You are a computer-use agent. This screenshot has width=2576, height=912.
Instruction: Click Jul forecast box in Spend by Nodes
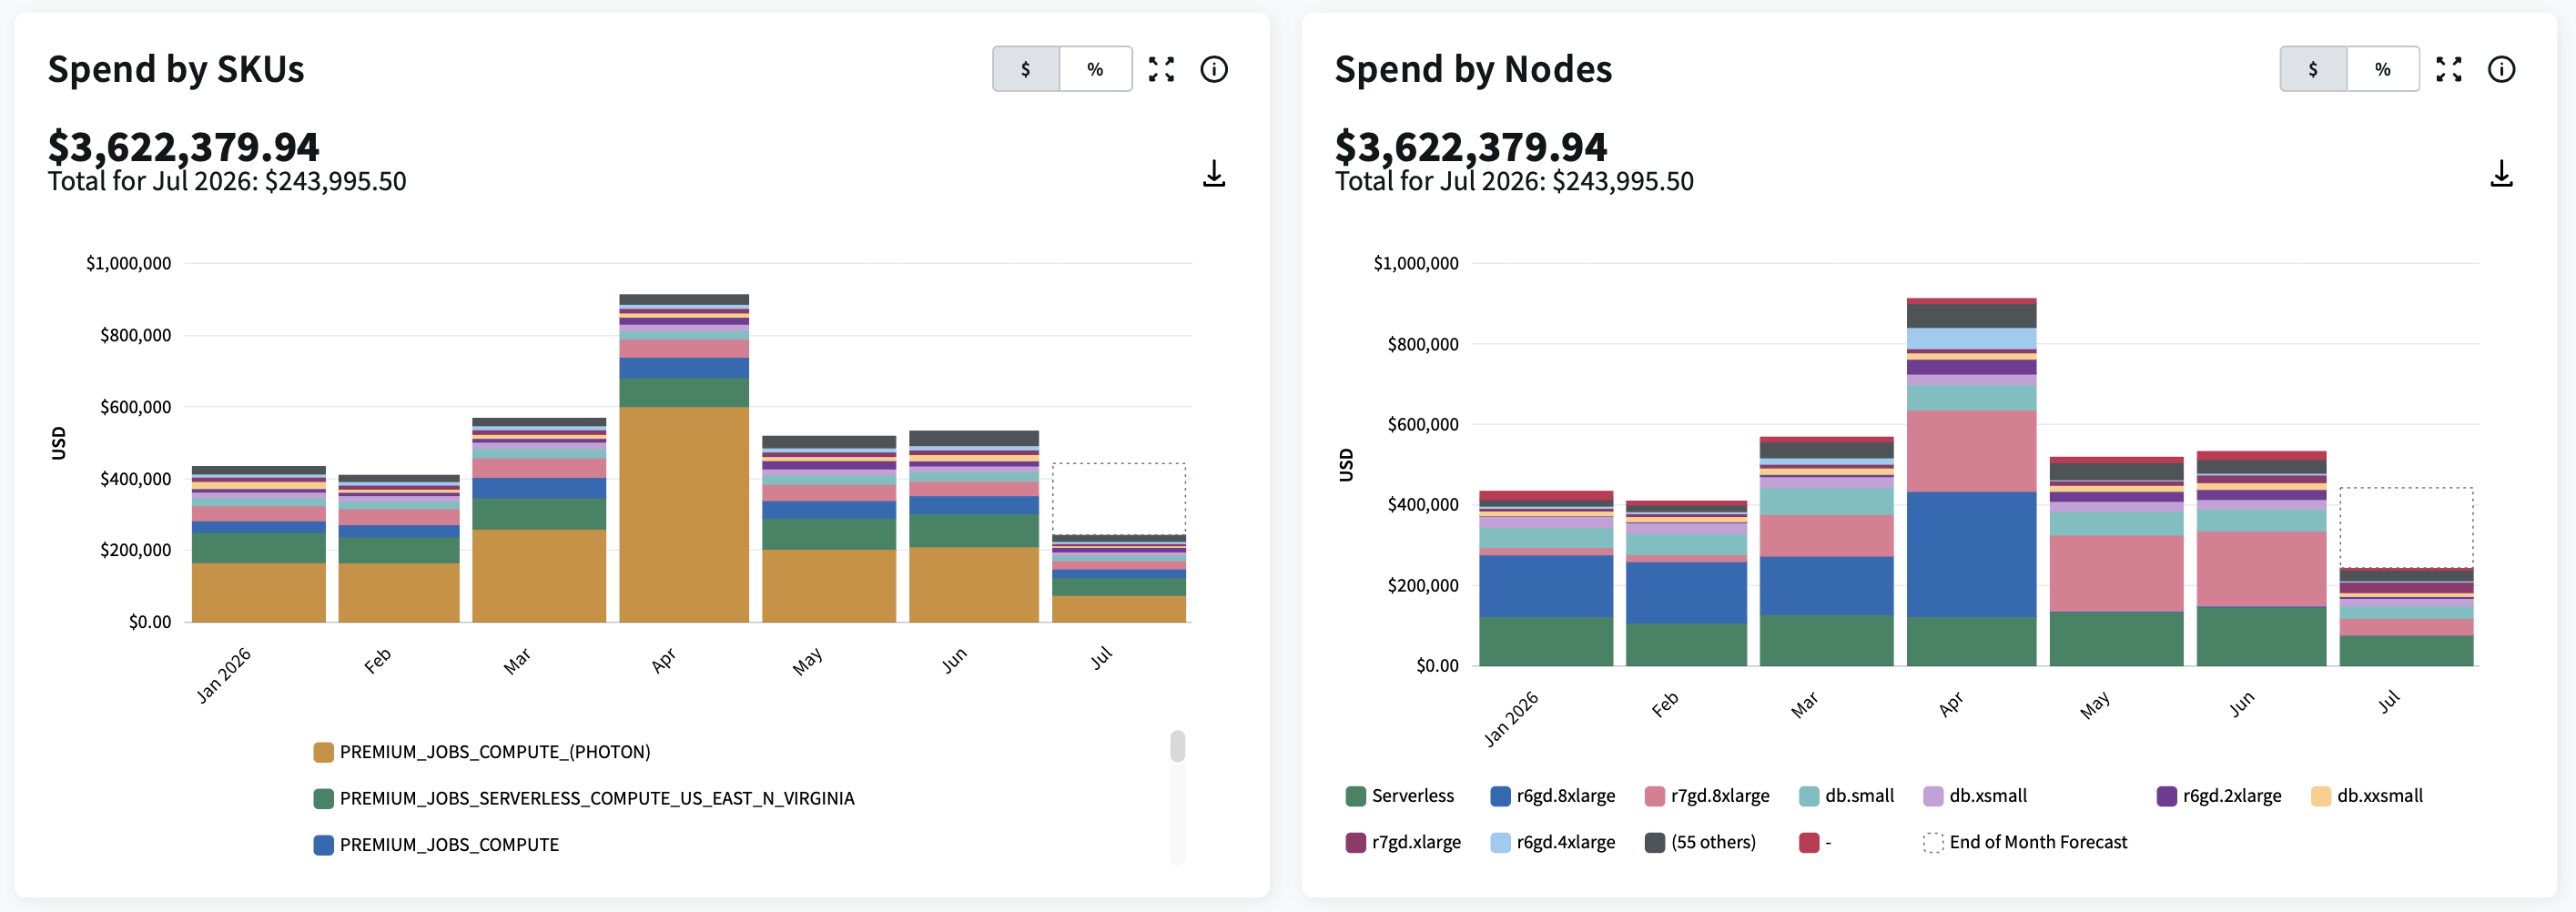coord(2406,527)
